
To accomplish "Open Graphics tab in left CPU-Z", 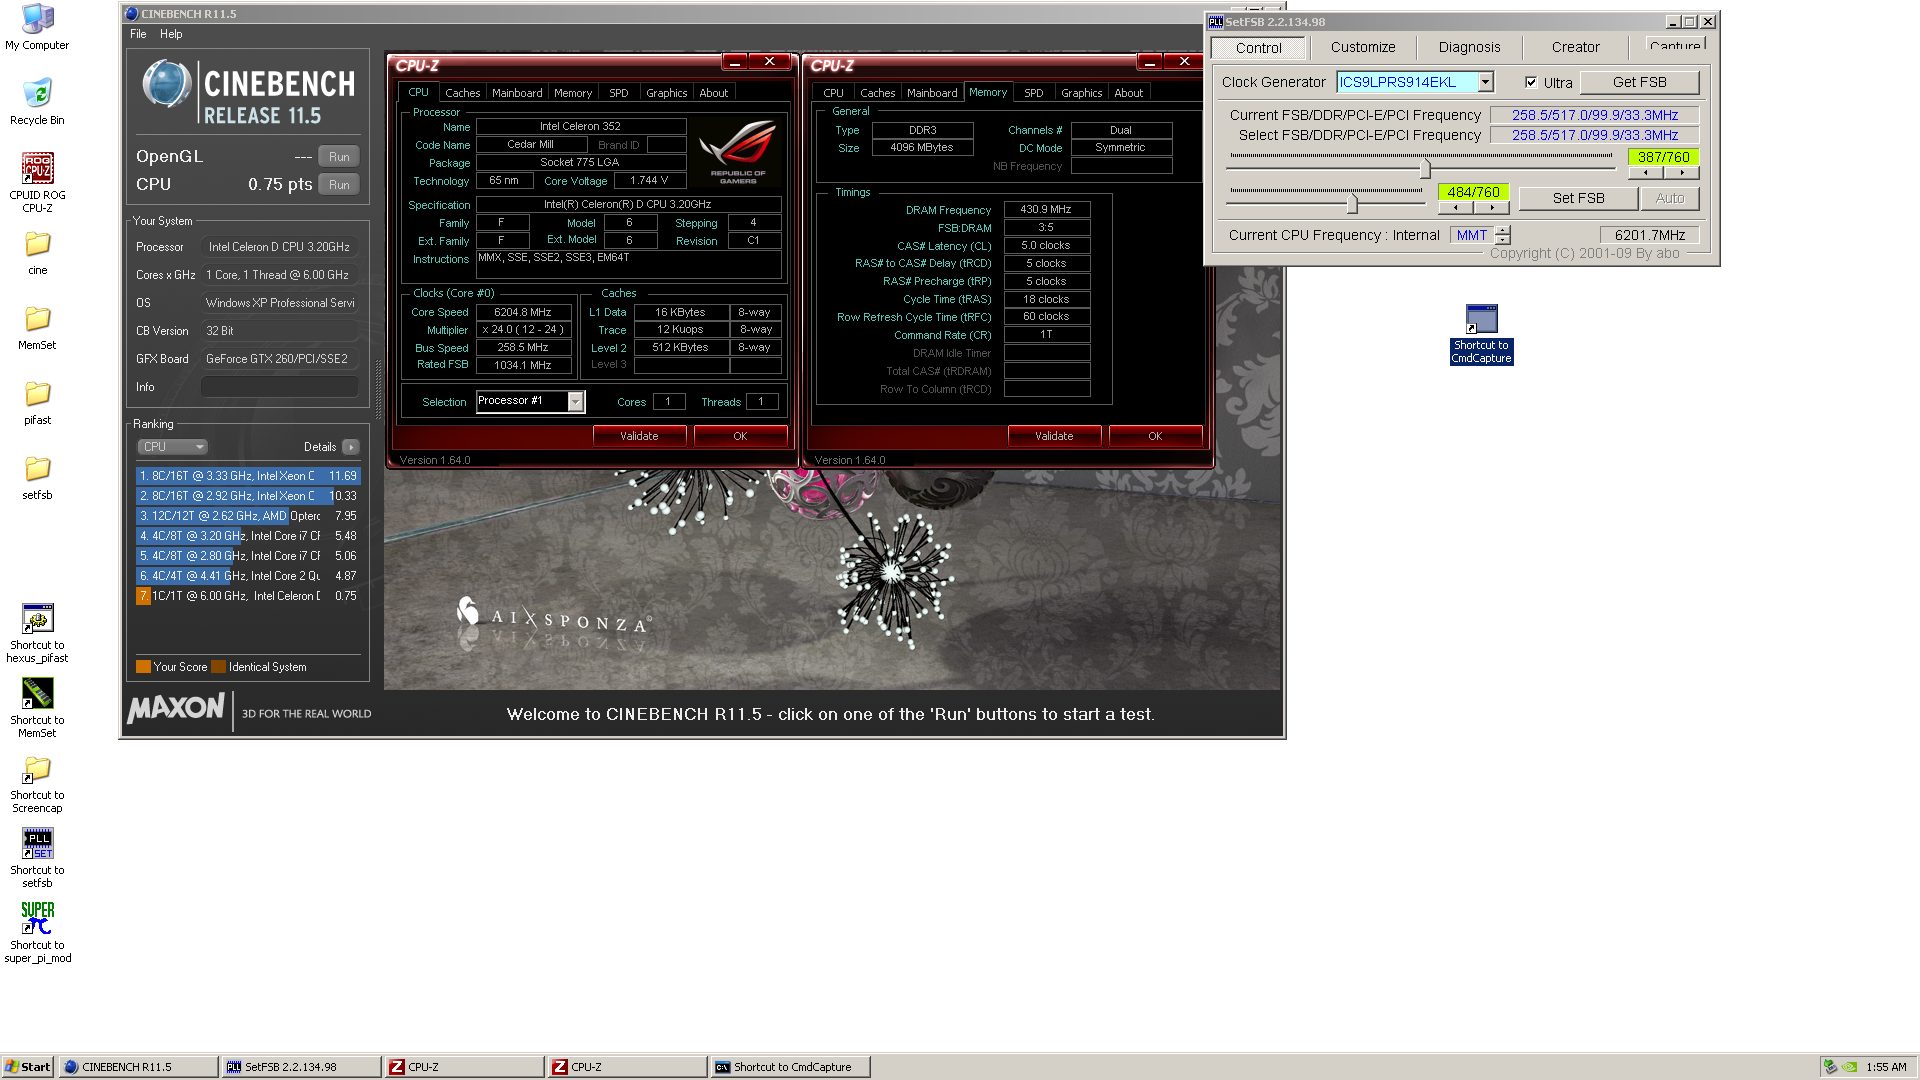I will coord(666,93).
